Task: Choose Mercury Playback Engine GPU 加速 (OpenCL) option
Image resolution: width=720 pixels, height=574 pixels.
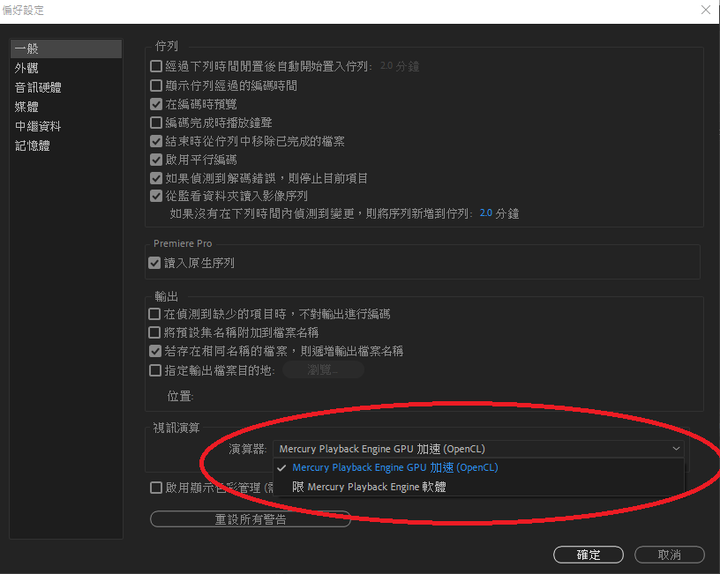Action: (x=478, y=467)
